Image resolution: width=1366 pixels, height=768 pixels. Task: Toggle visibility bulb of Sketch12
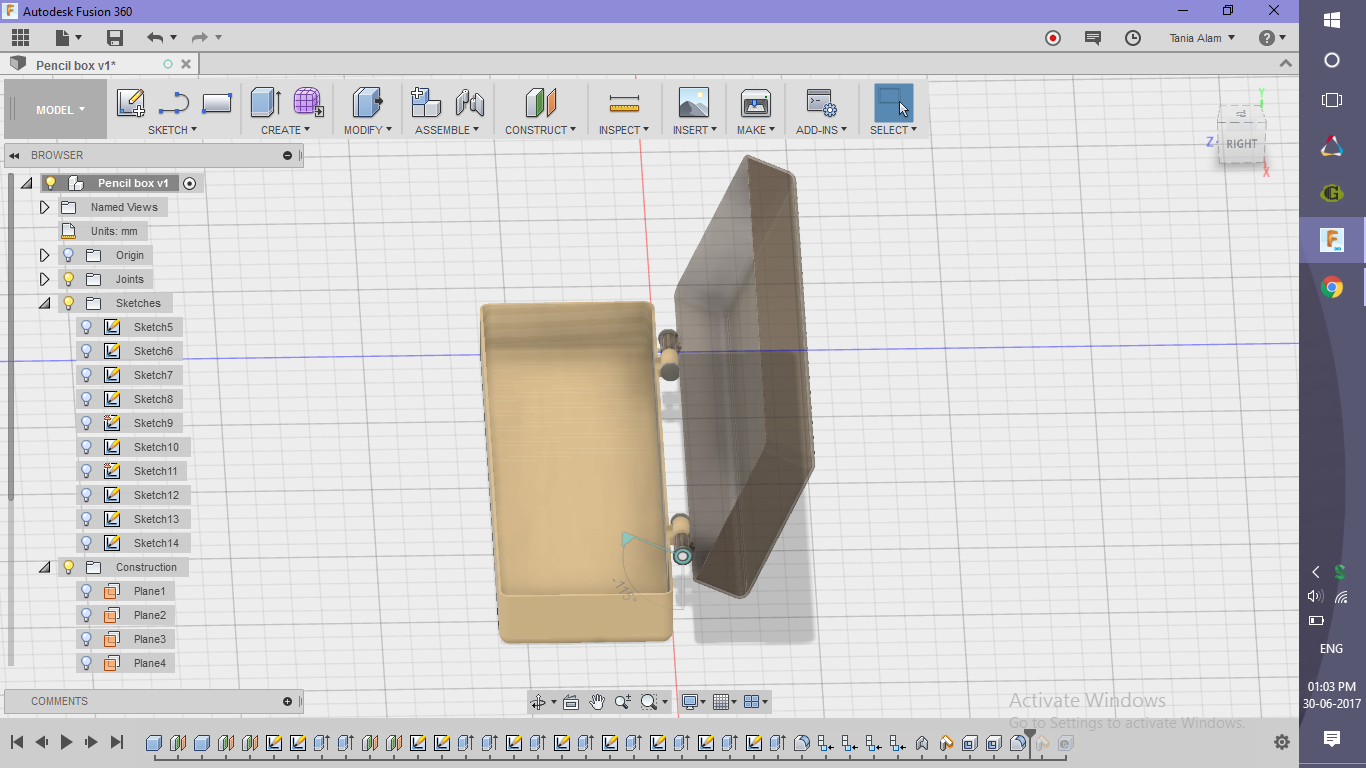[x=86, y=495]
